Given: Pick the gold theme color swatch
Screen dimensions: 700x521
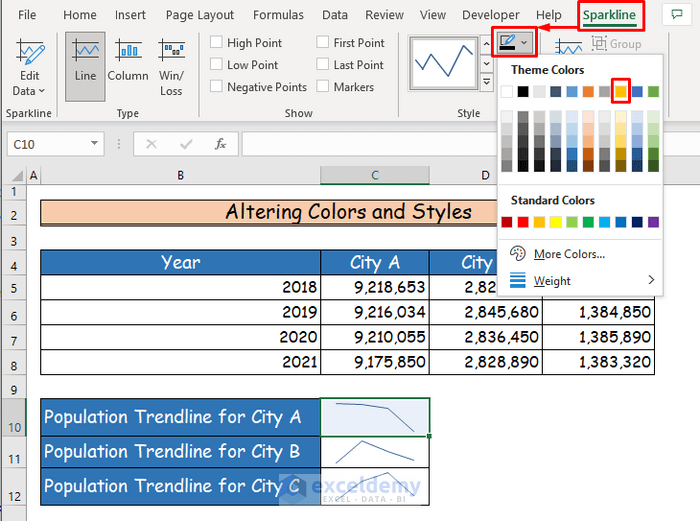Looking at the screenshot, I should click(620, 92).
